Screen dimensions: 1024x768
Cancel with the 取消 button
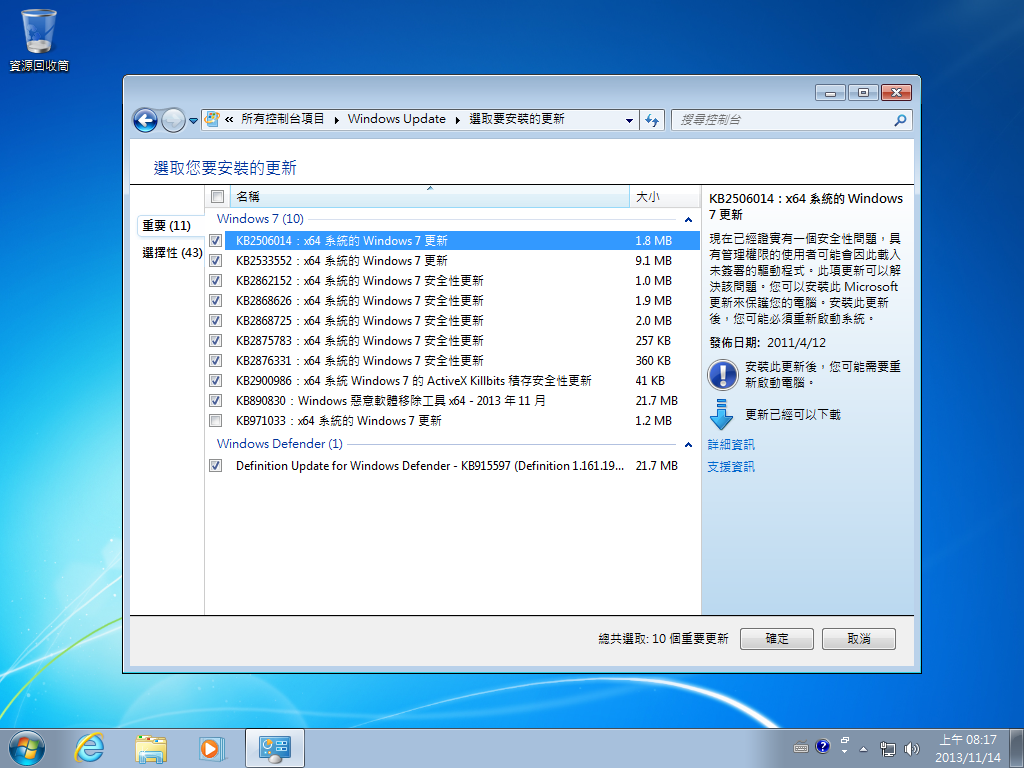point(859,639)
